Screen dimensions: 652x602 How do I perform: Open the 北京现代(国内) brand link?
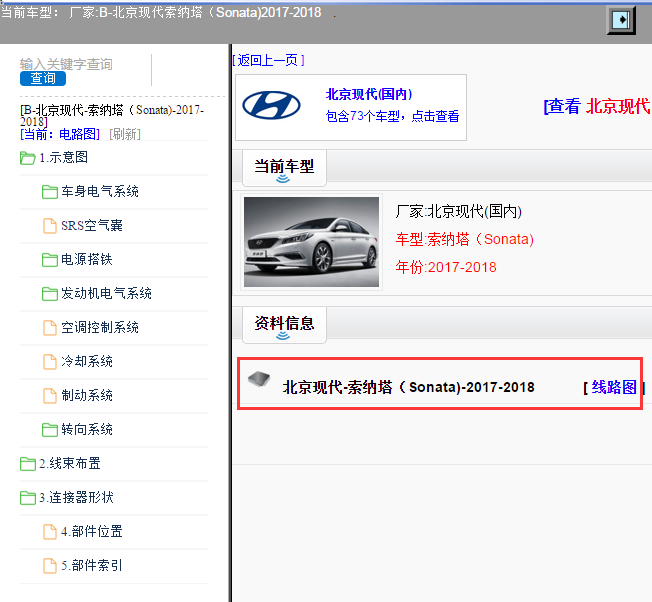(368, 94)
